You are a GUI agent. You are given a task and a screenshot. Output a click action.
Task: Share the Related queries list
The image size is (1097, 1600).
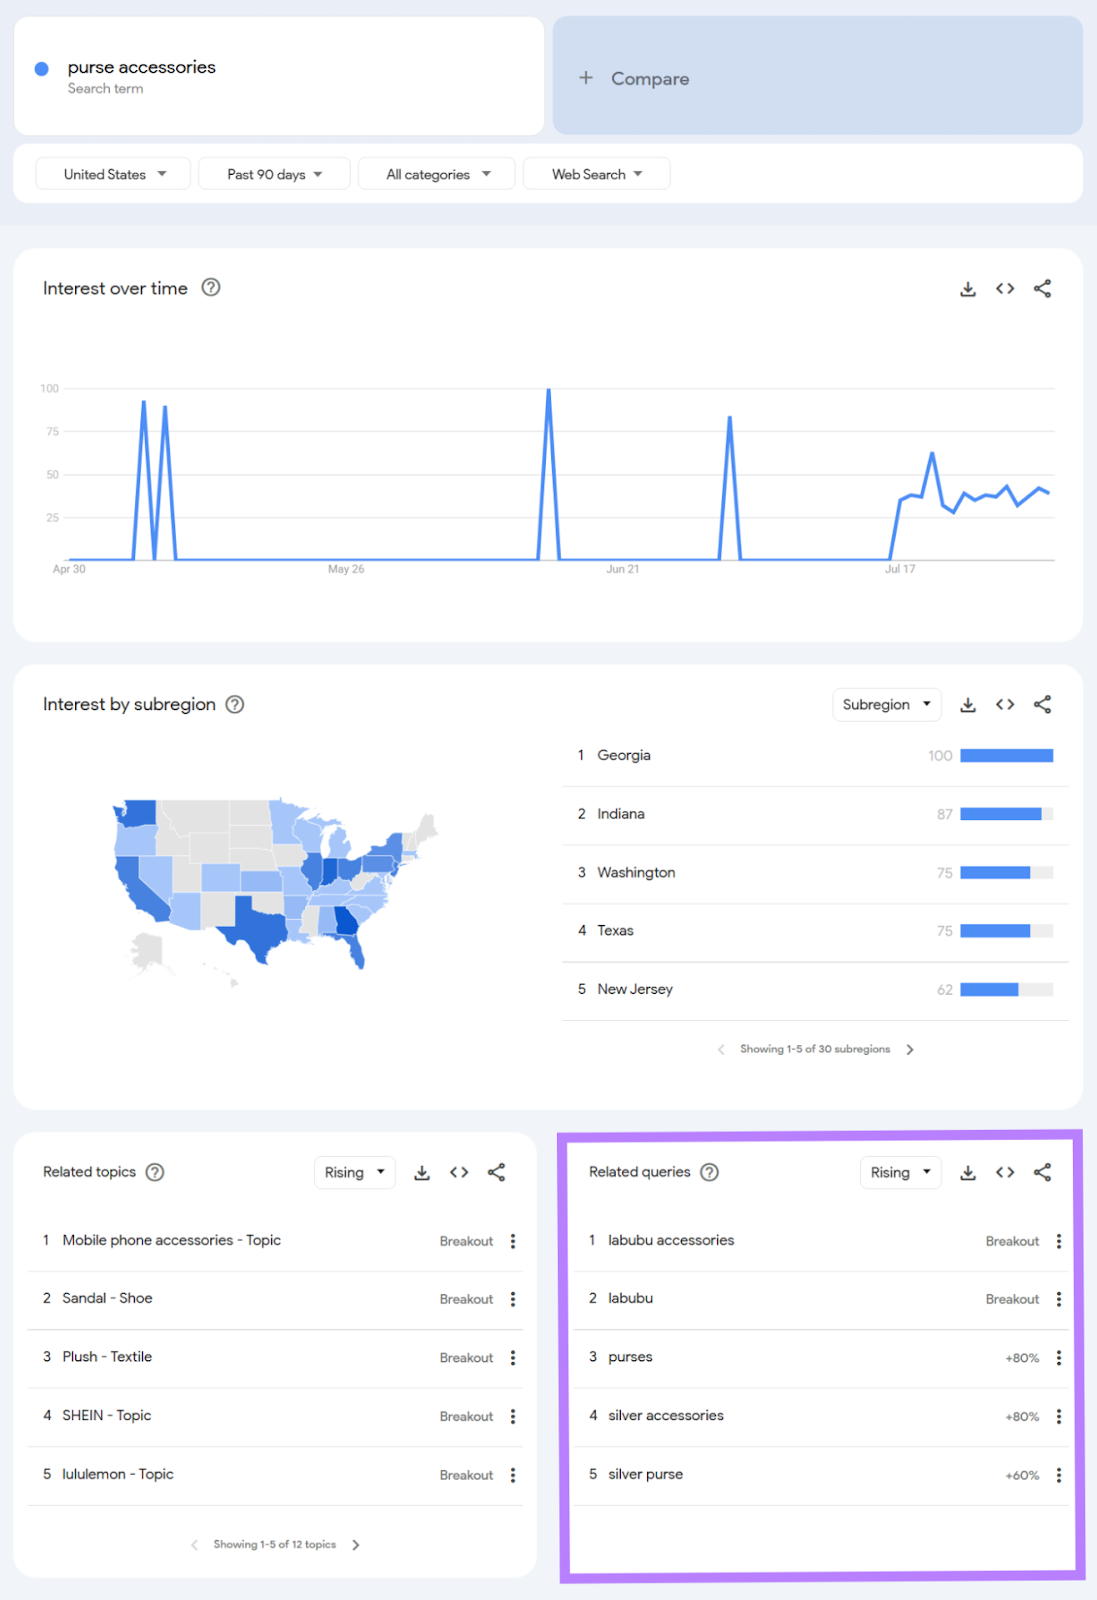1043,1172
